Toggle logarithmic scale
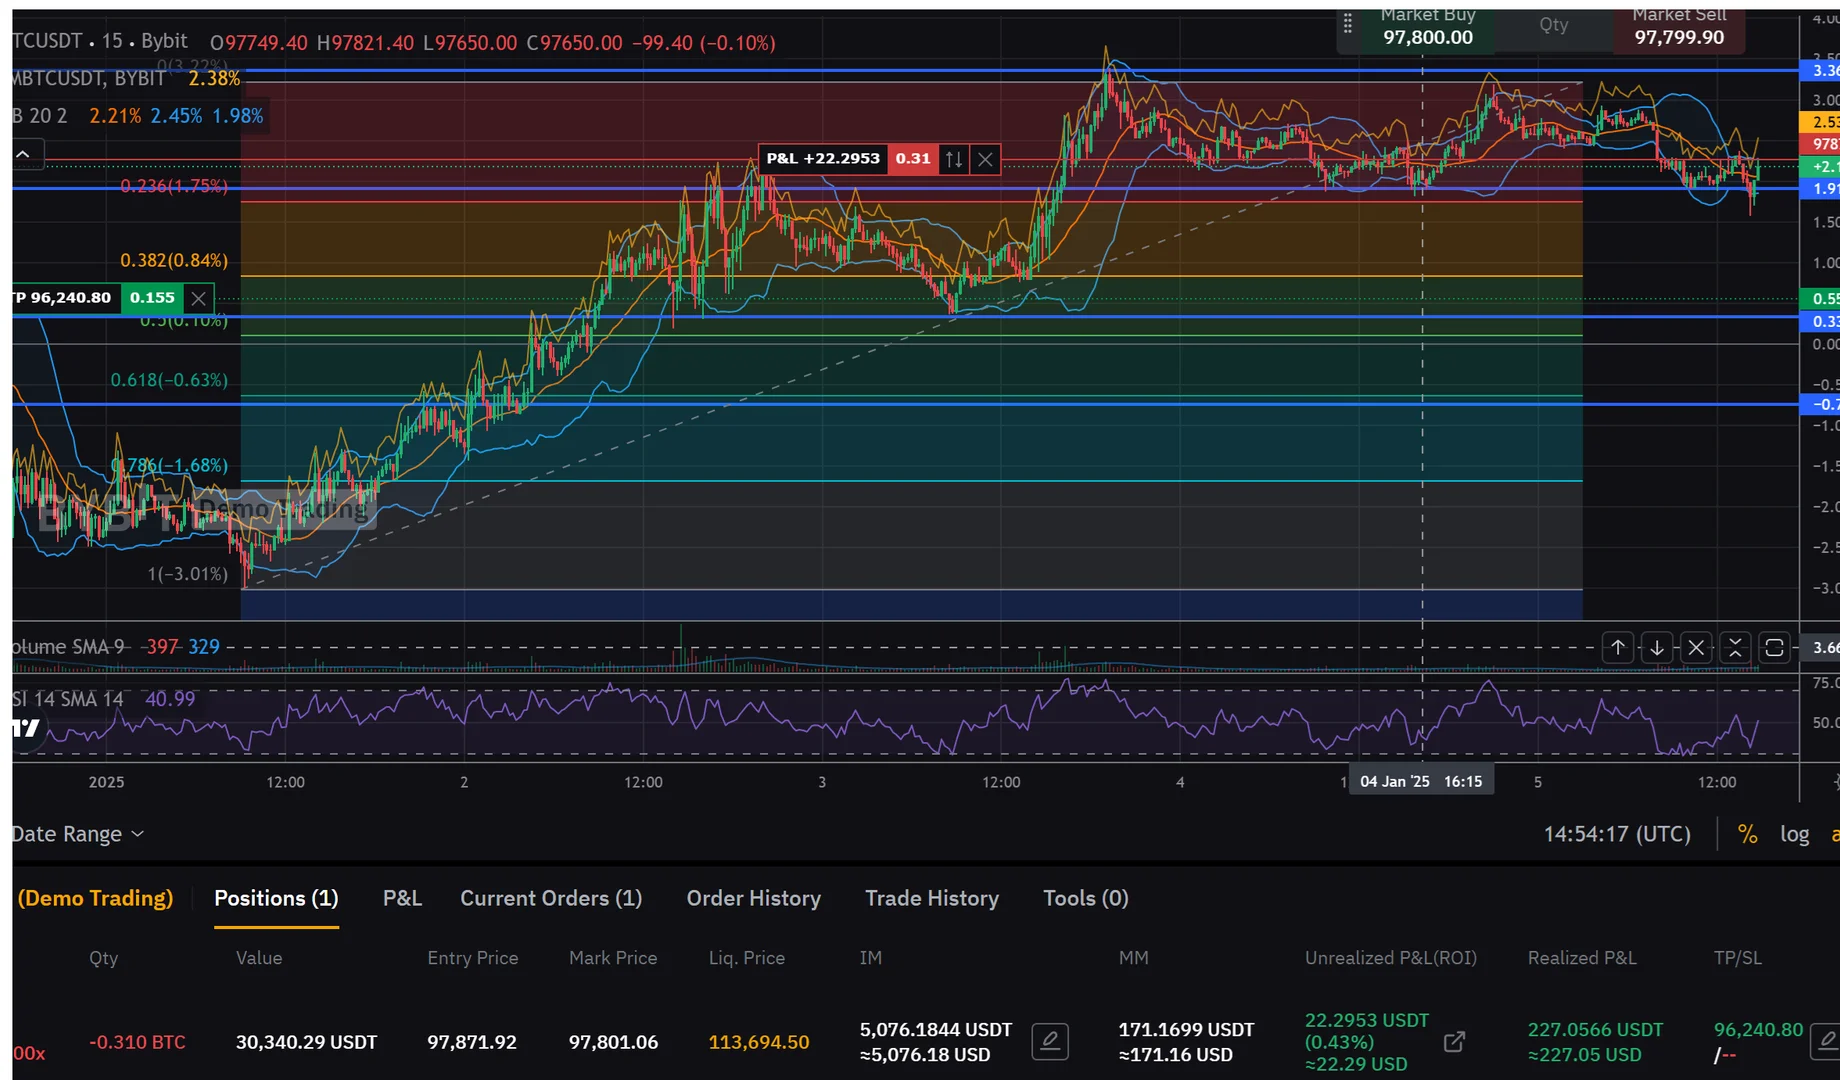 1794,834
